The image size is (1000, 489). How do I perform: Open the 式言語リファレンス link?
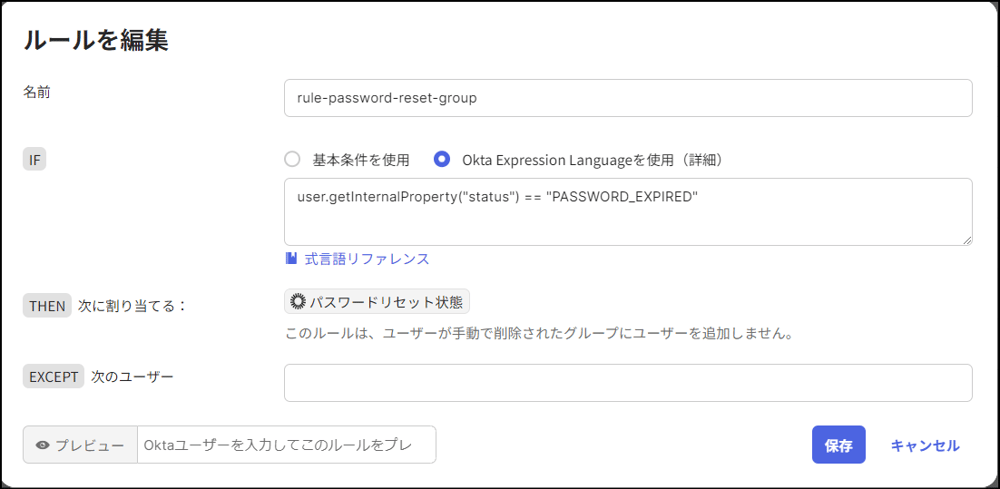(366, 258)
